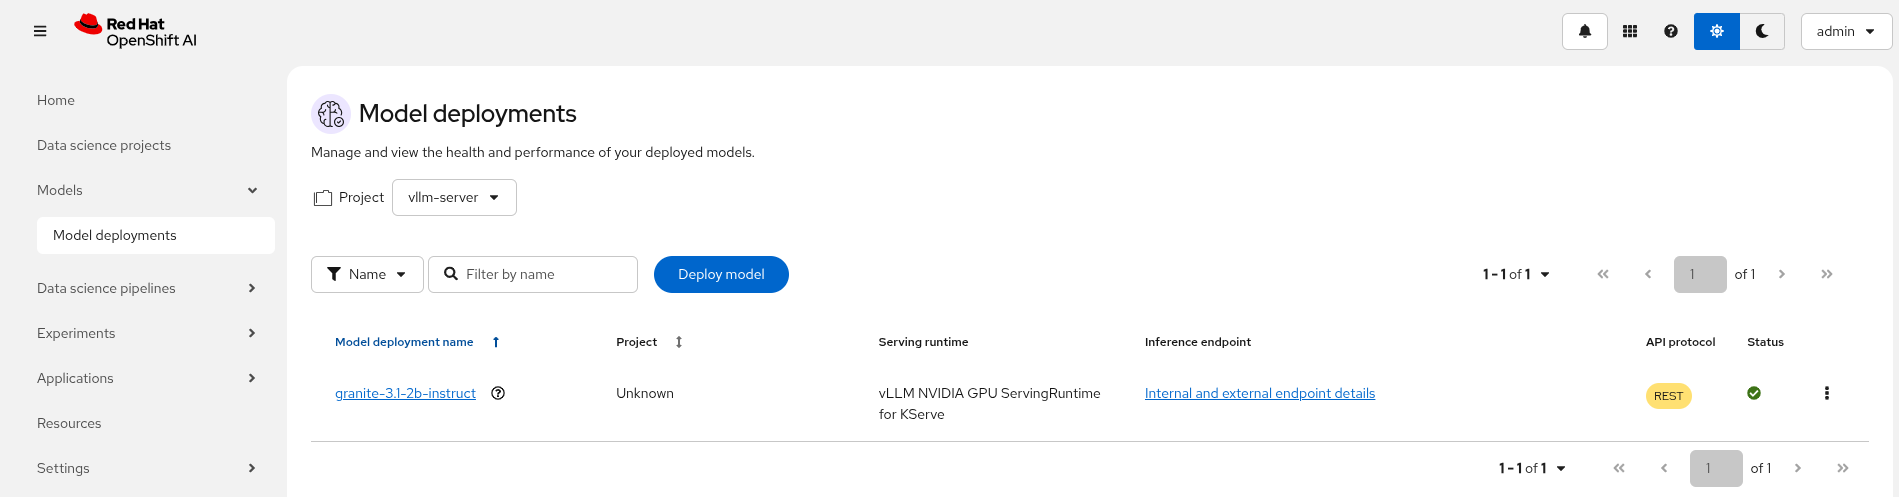Switch to light theme sun toggle
1899x497 pixels.
1717,31
